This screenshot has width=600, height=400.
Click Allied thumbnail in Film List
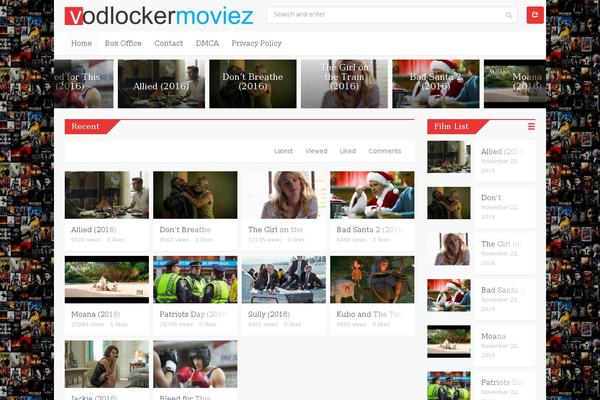[x=449, y=157]
